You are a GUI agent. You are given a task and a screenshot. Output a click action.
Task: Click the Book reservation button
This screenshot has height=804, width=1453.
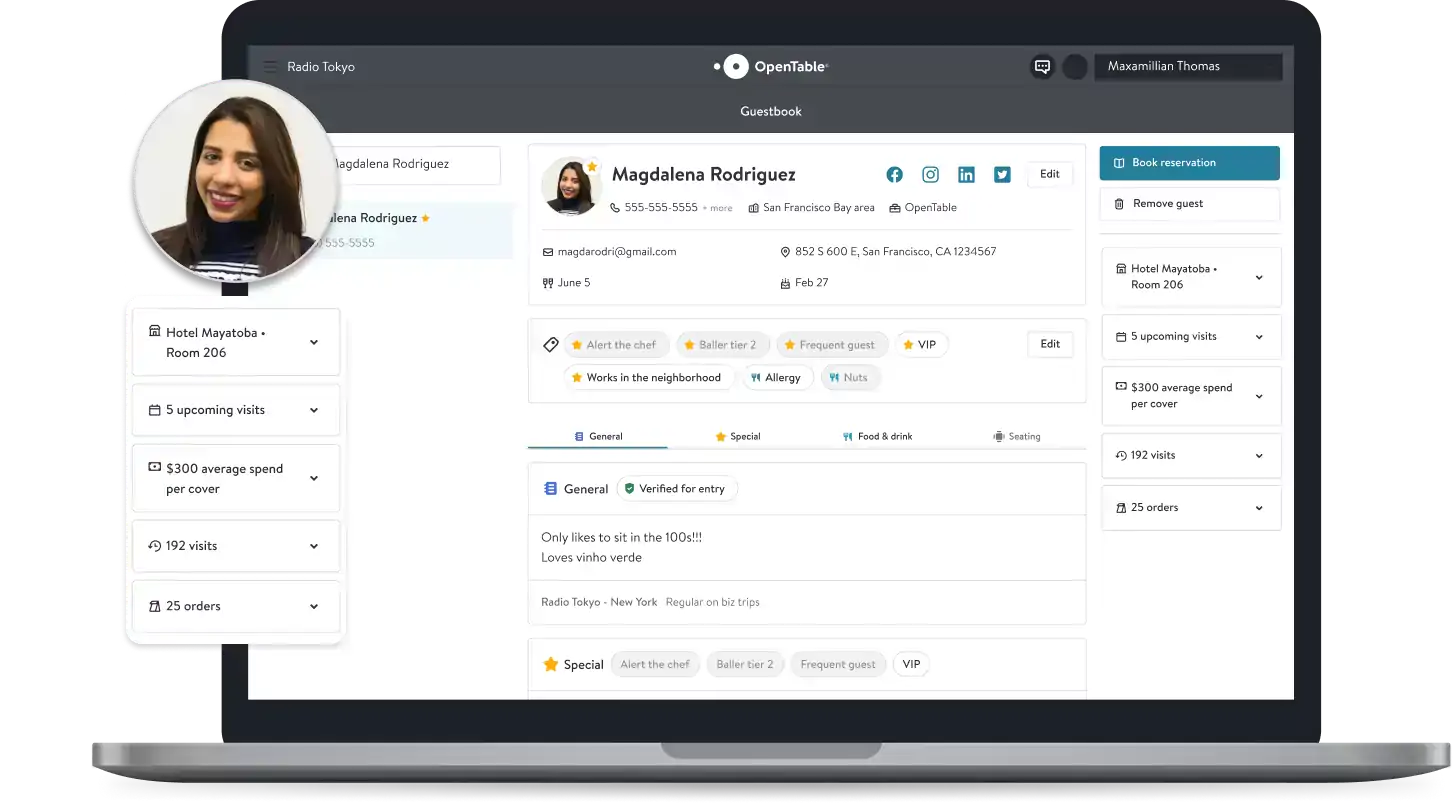click(1189, 163)
